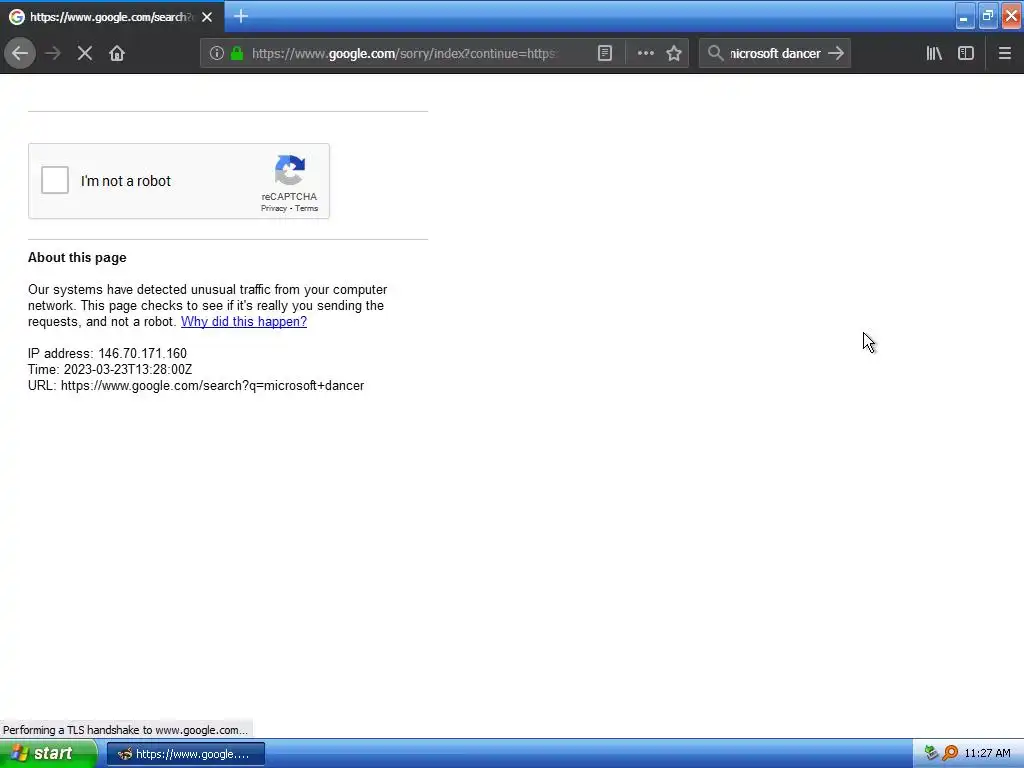Viewport: 1024px width, 768px height.
Task: Minimize the Firefox window
Action: pyautogui.click(x=964, y=16)
